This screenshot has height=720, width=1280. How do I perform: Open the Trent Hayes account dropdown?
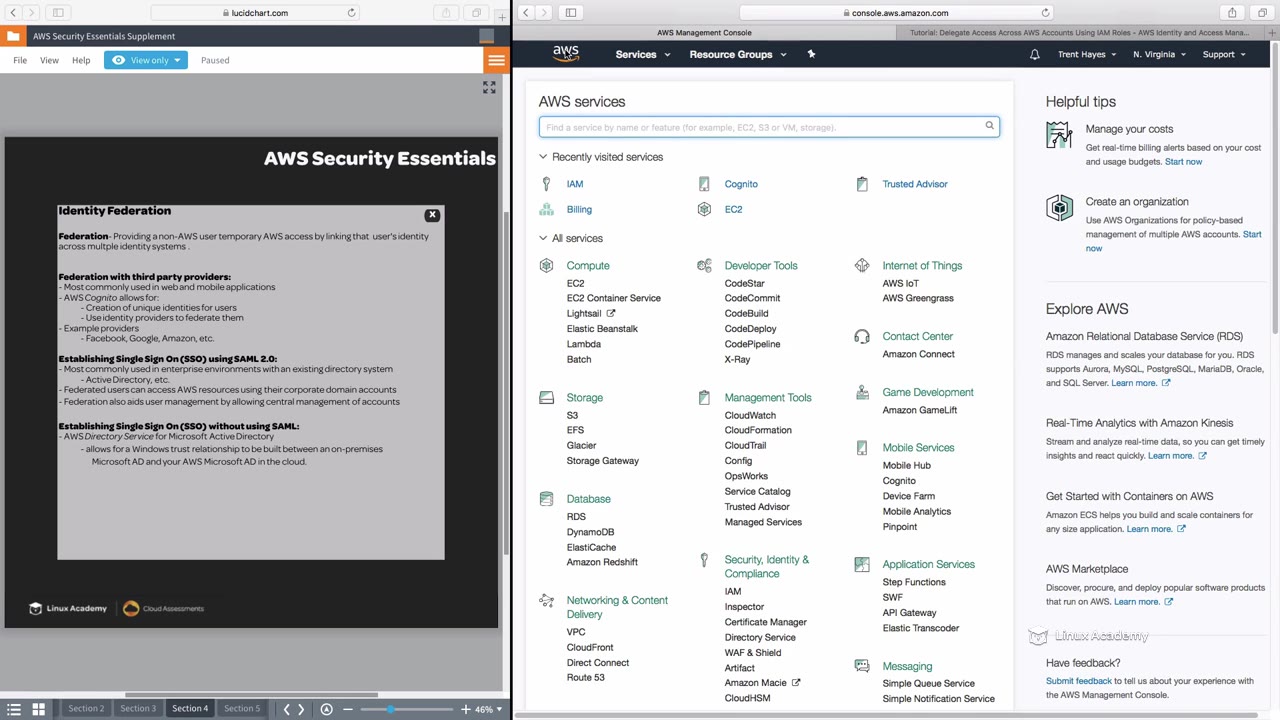(1087, 54)
